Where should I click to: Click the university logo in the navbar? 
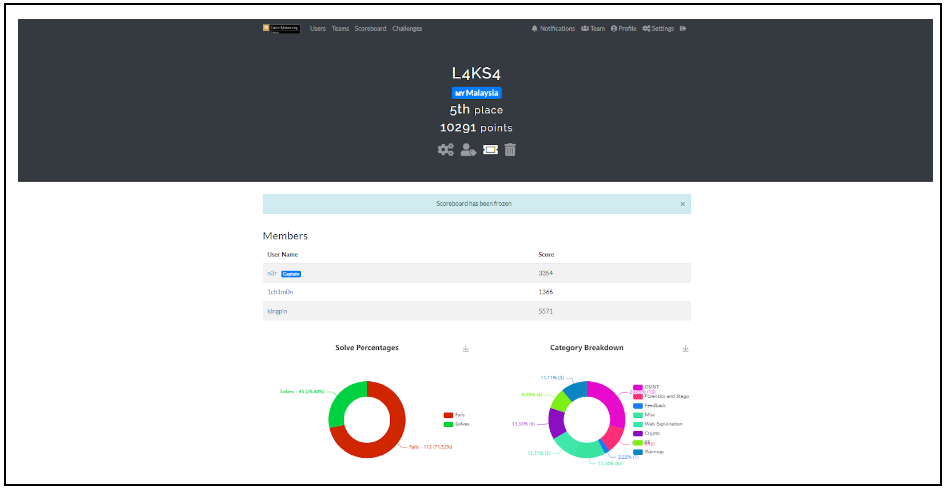pos(282,29)
